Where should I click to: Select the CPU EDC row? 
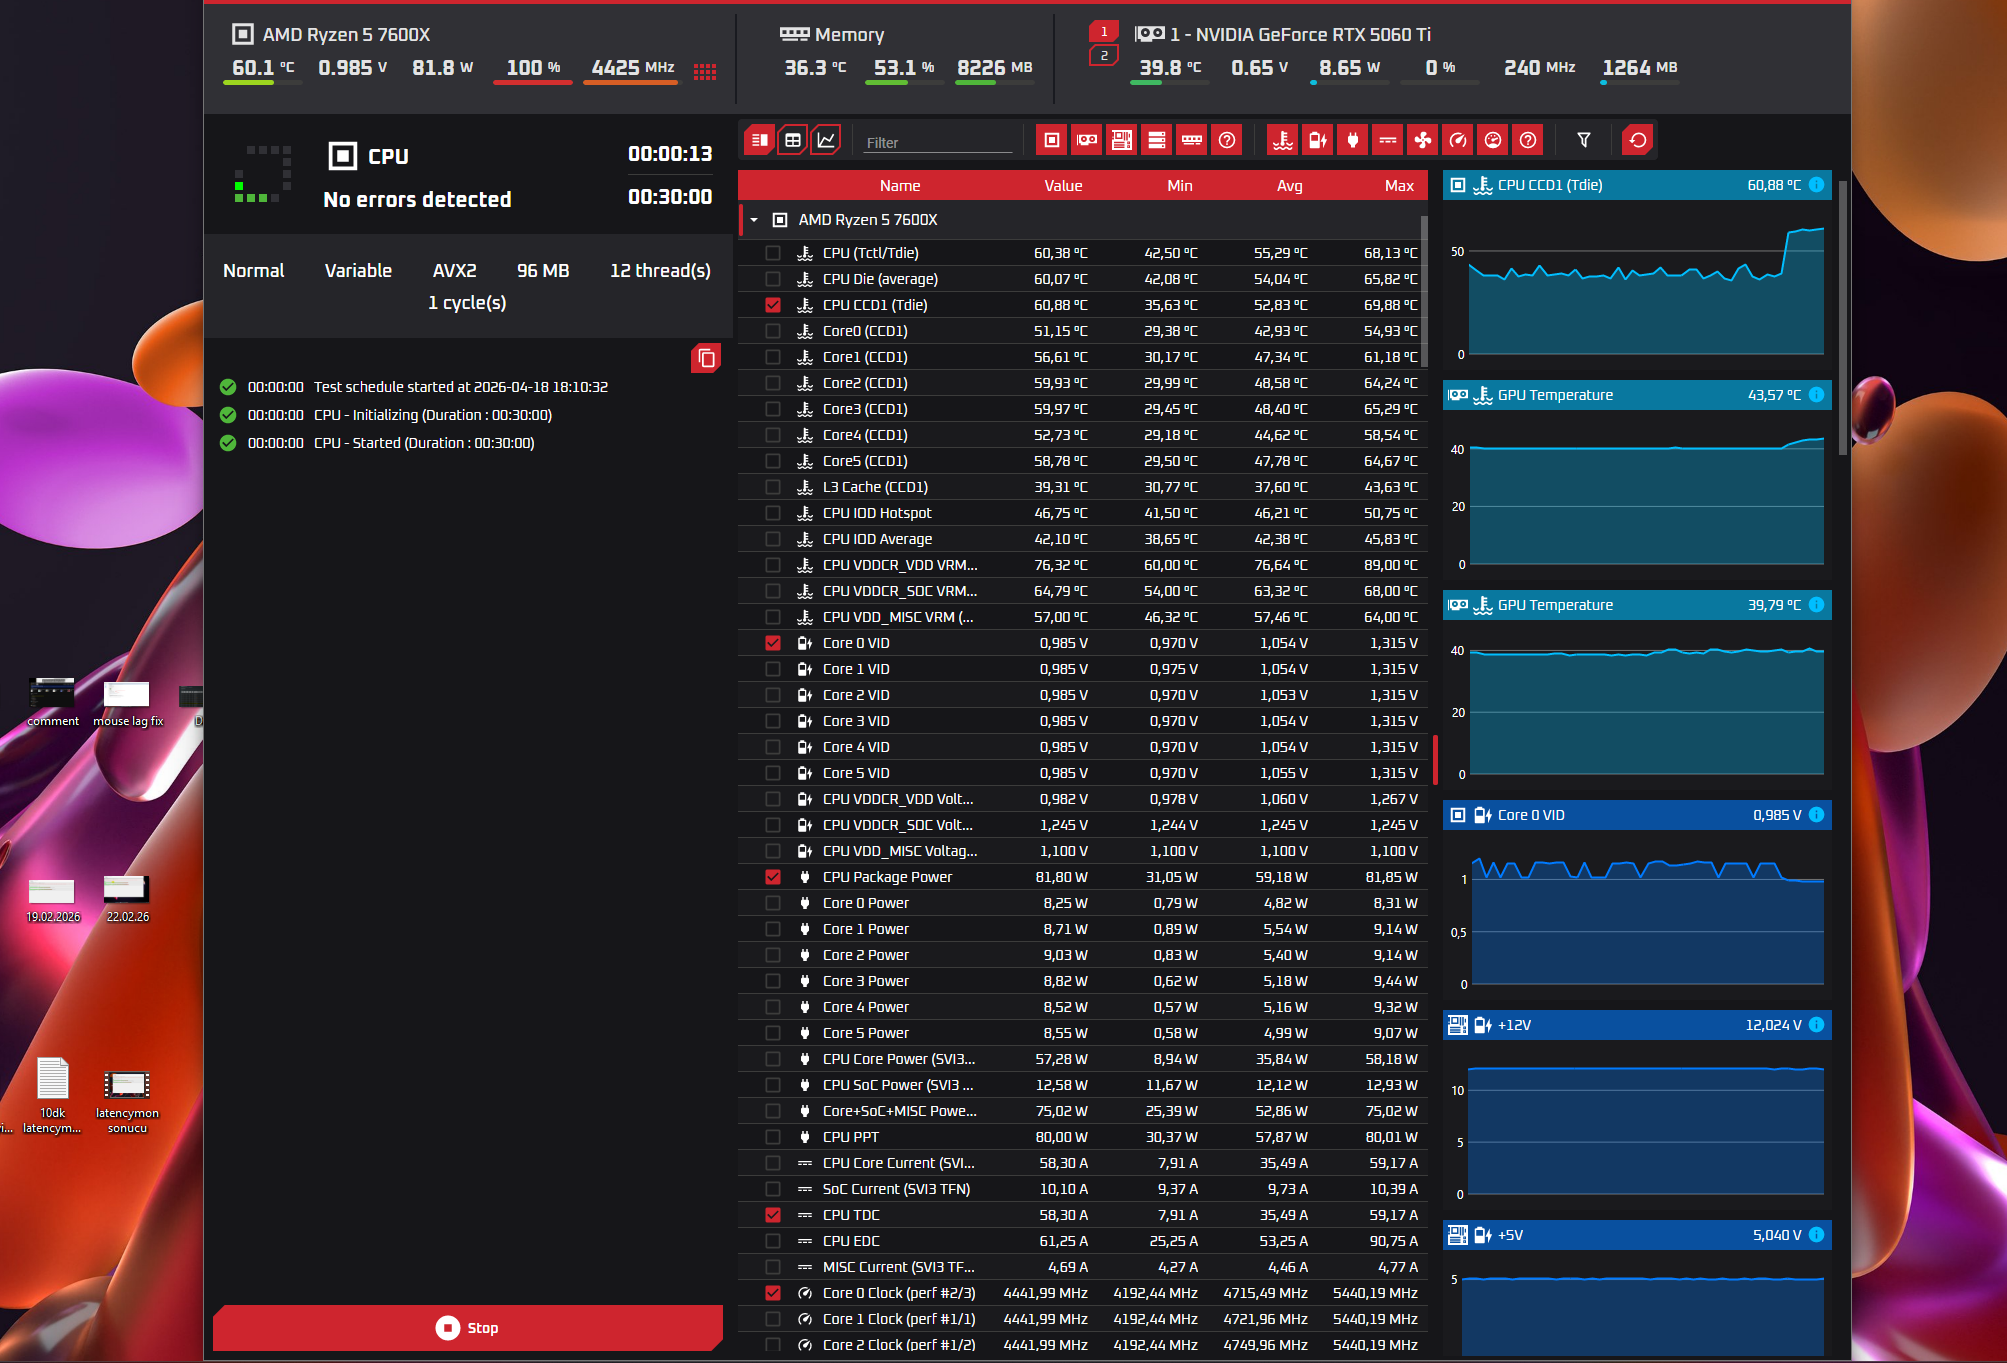coord(1082,1241)
